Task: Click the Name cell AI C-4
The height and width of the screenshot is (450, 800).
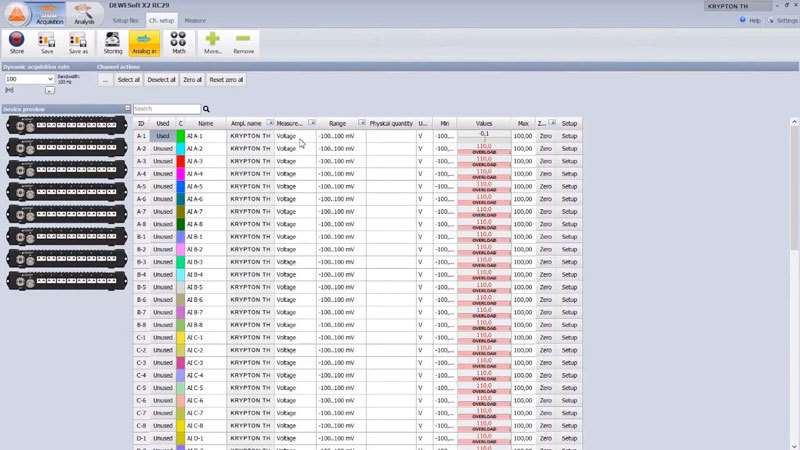Action: tap(206, 375)
